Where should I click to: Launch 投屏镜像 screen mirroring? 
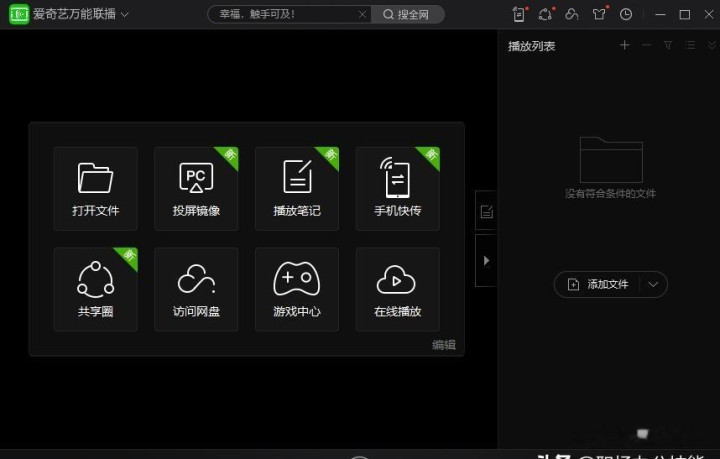click(x=196, y=189)
